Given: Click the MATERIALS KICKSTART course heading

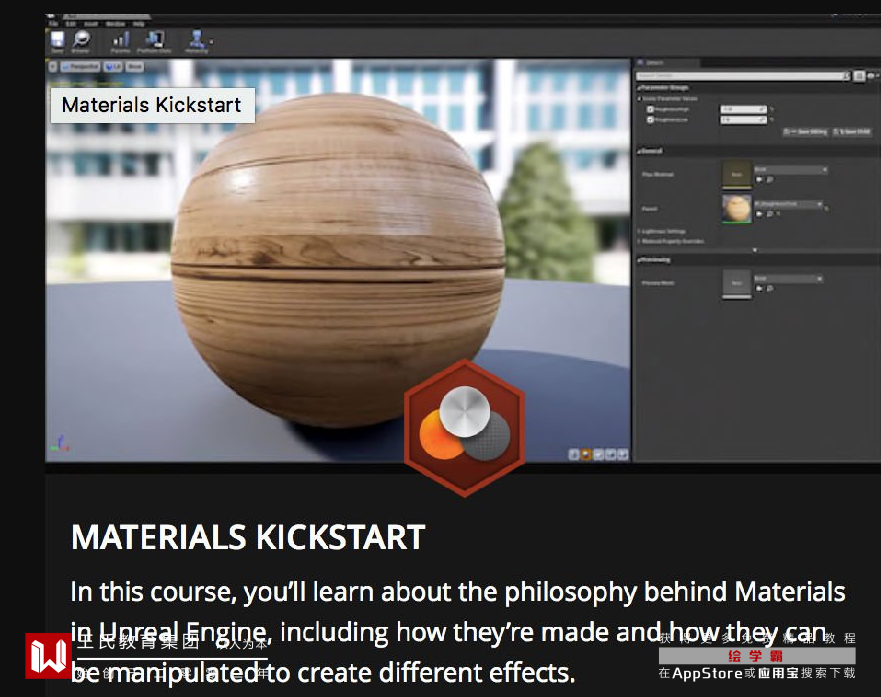Looking at the screenshot, I should [x=248, y=537].
